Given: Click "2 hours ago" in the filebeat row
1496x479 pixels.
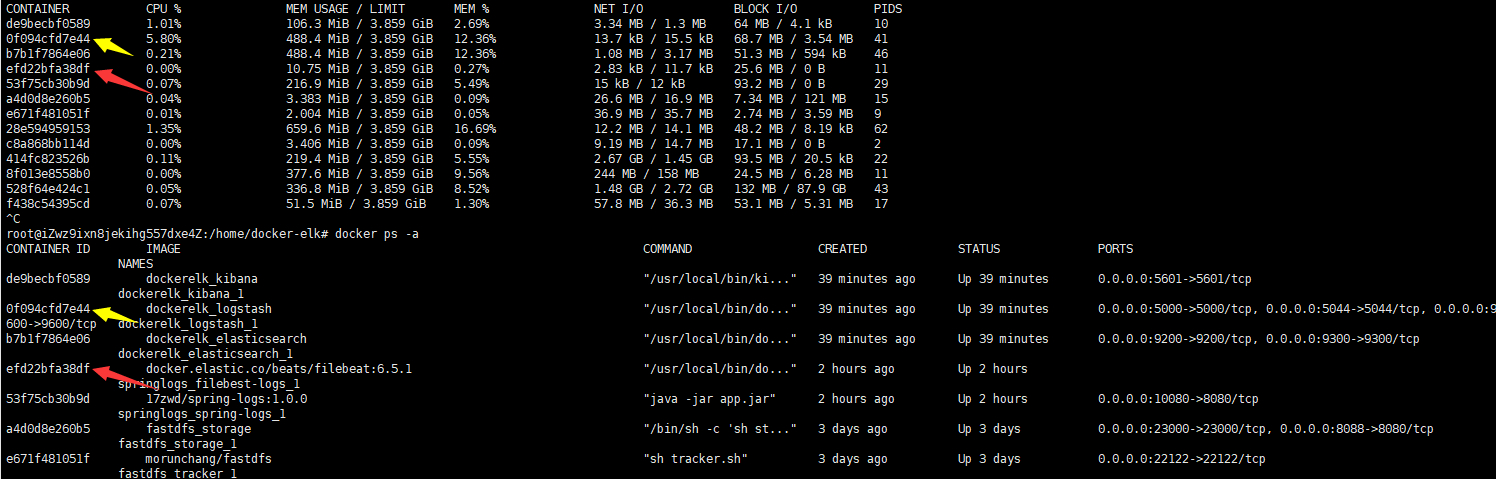Looking at the screenshot, I should pyautogui.click(x=856, y=368).
